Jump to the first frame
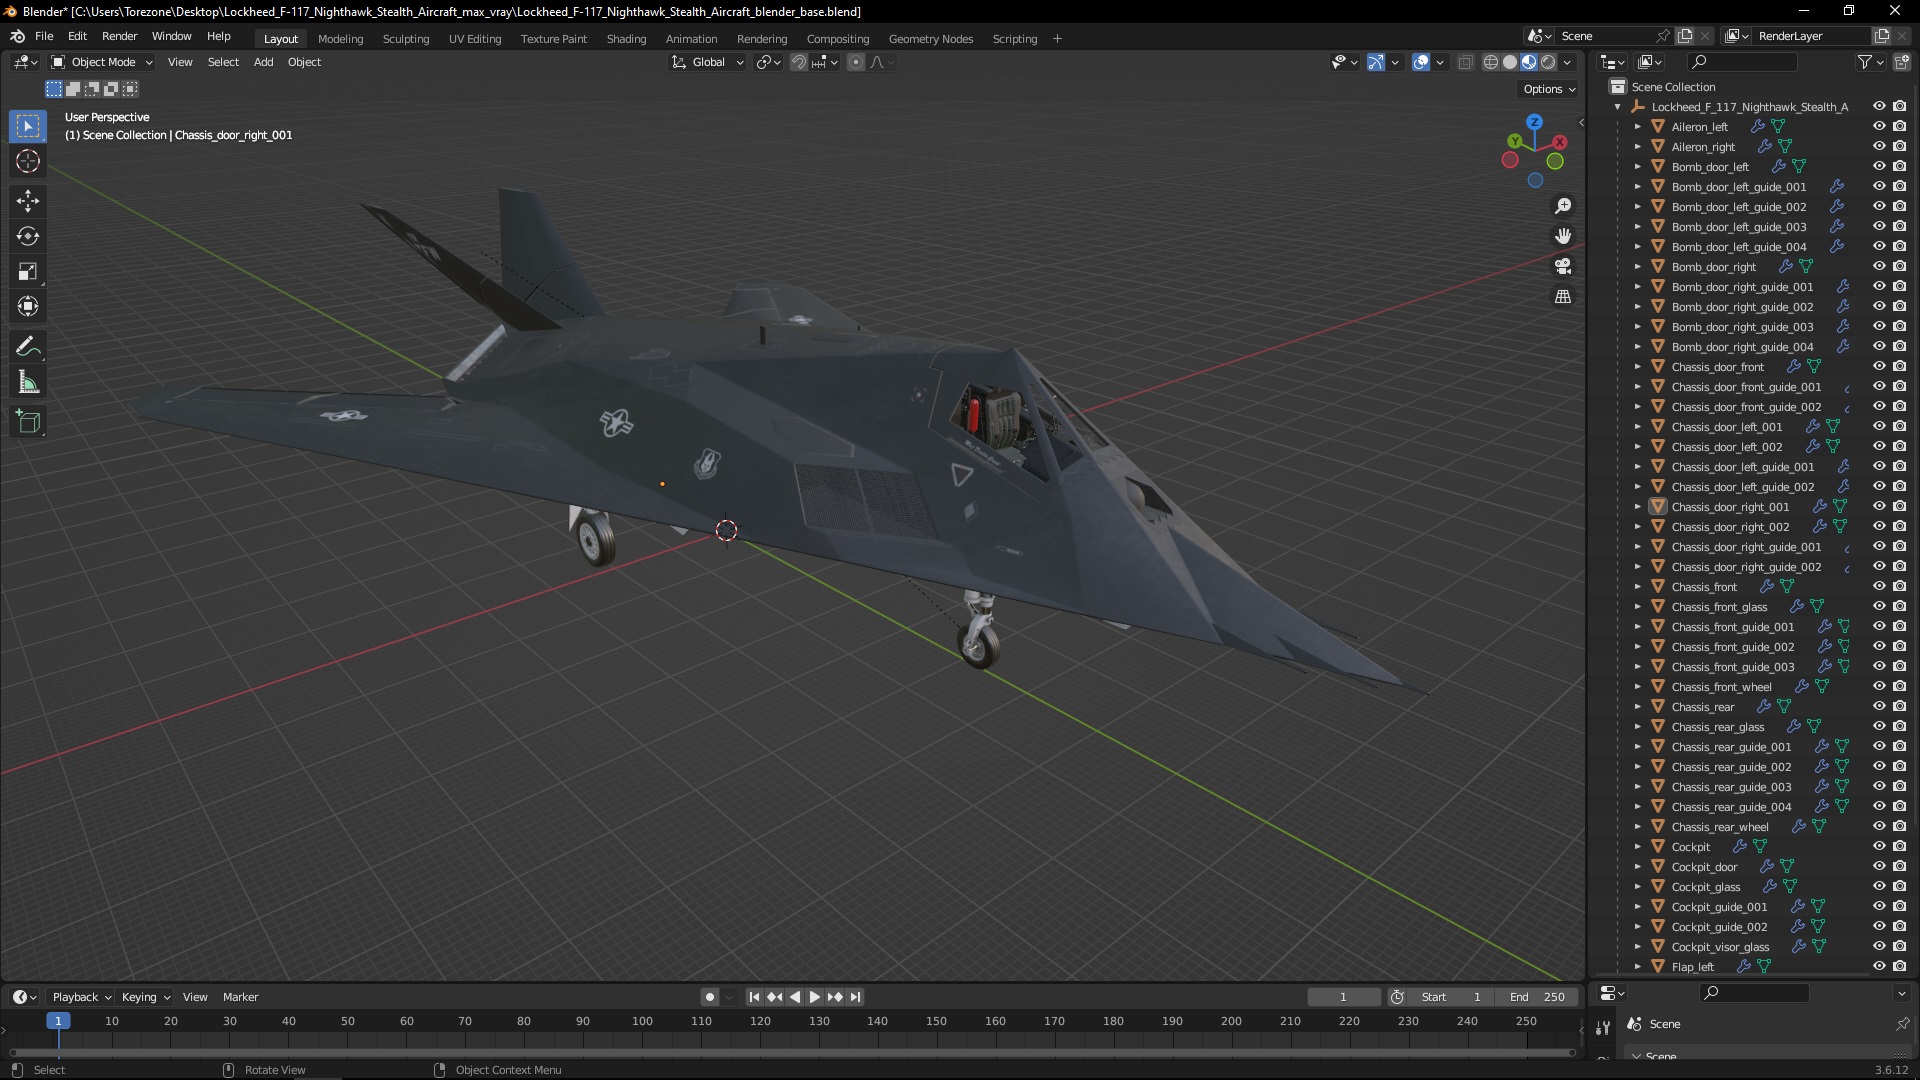Image resolution: width=1920 pixels, height=1080 pixels. 754,997
